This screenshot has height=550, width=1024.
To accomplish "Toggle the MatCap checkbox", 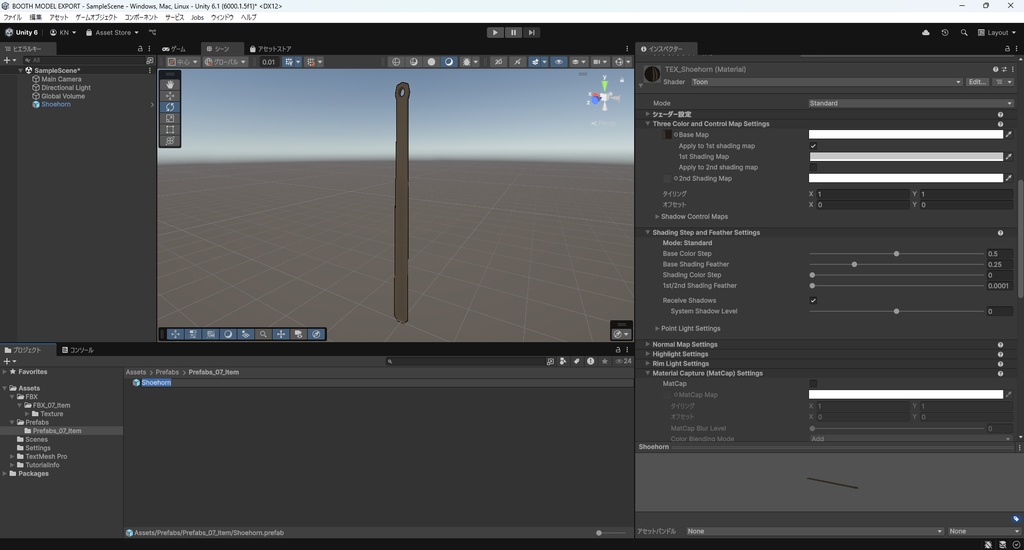I will click(x=813, y=384).
